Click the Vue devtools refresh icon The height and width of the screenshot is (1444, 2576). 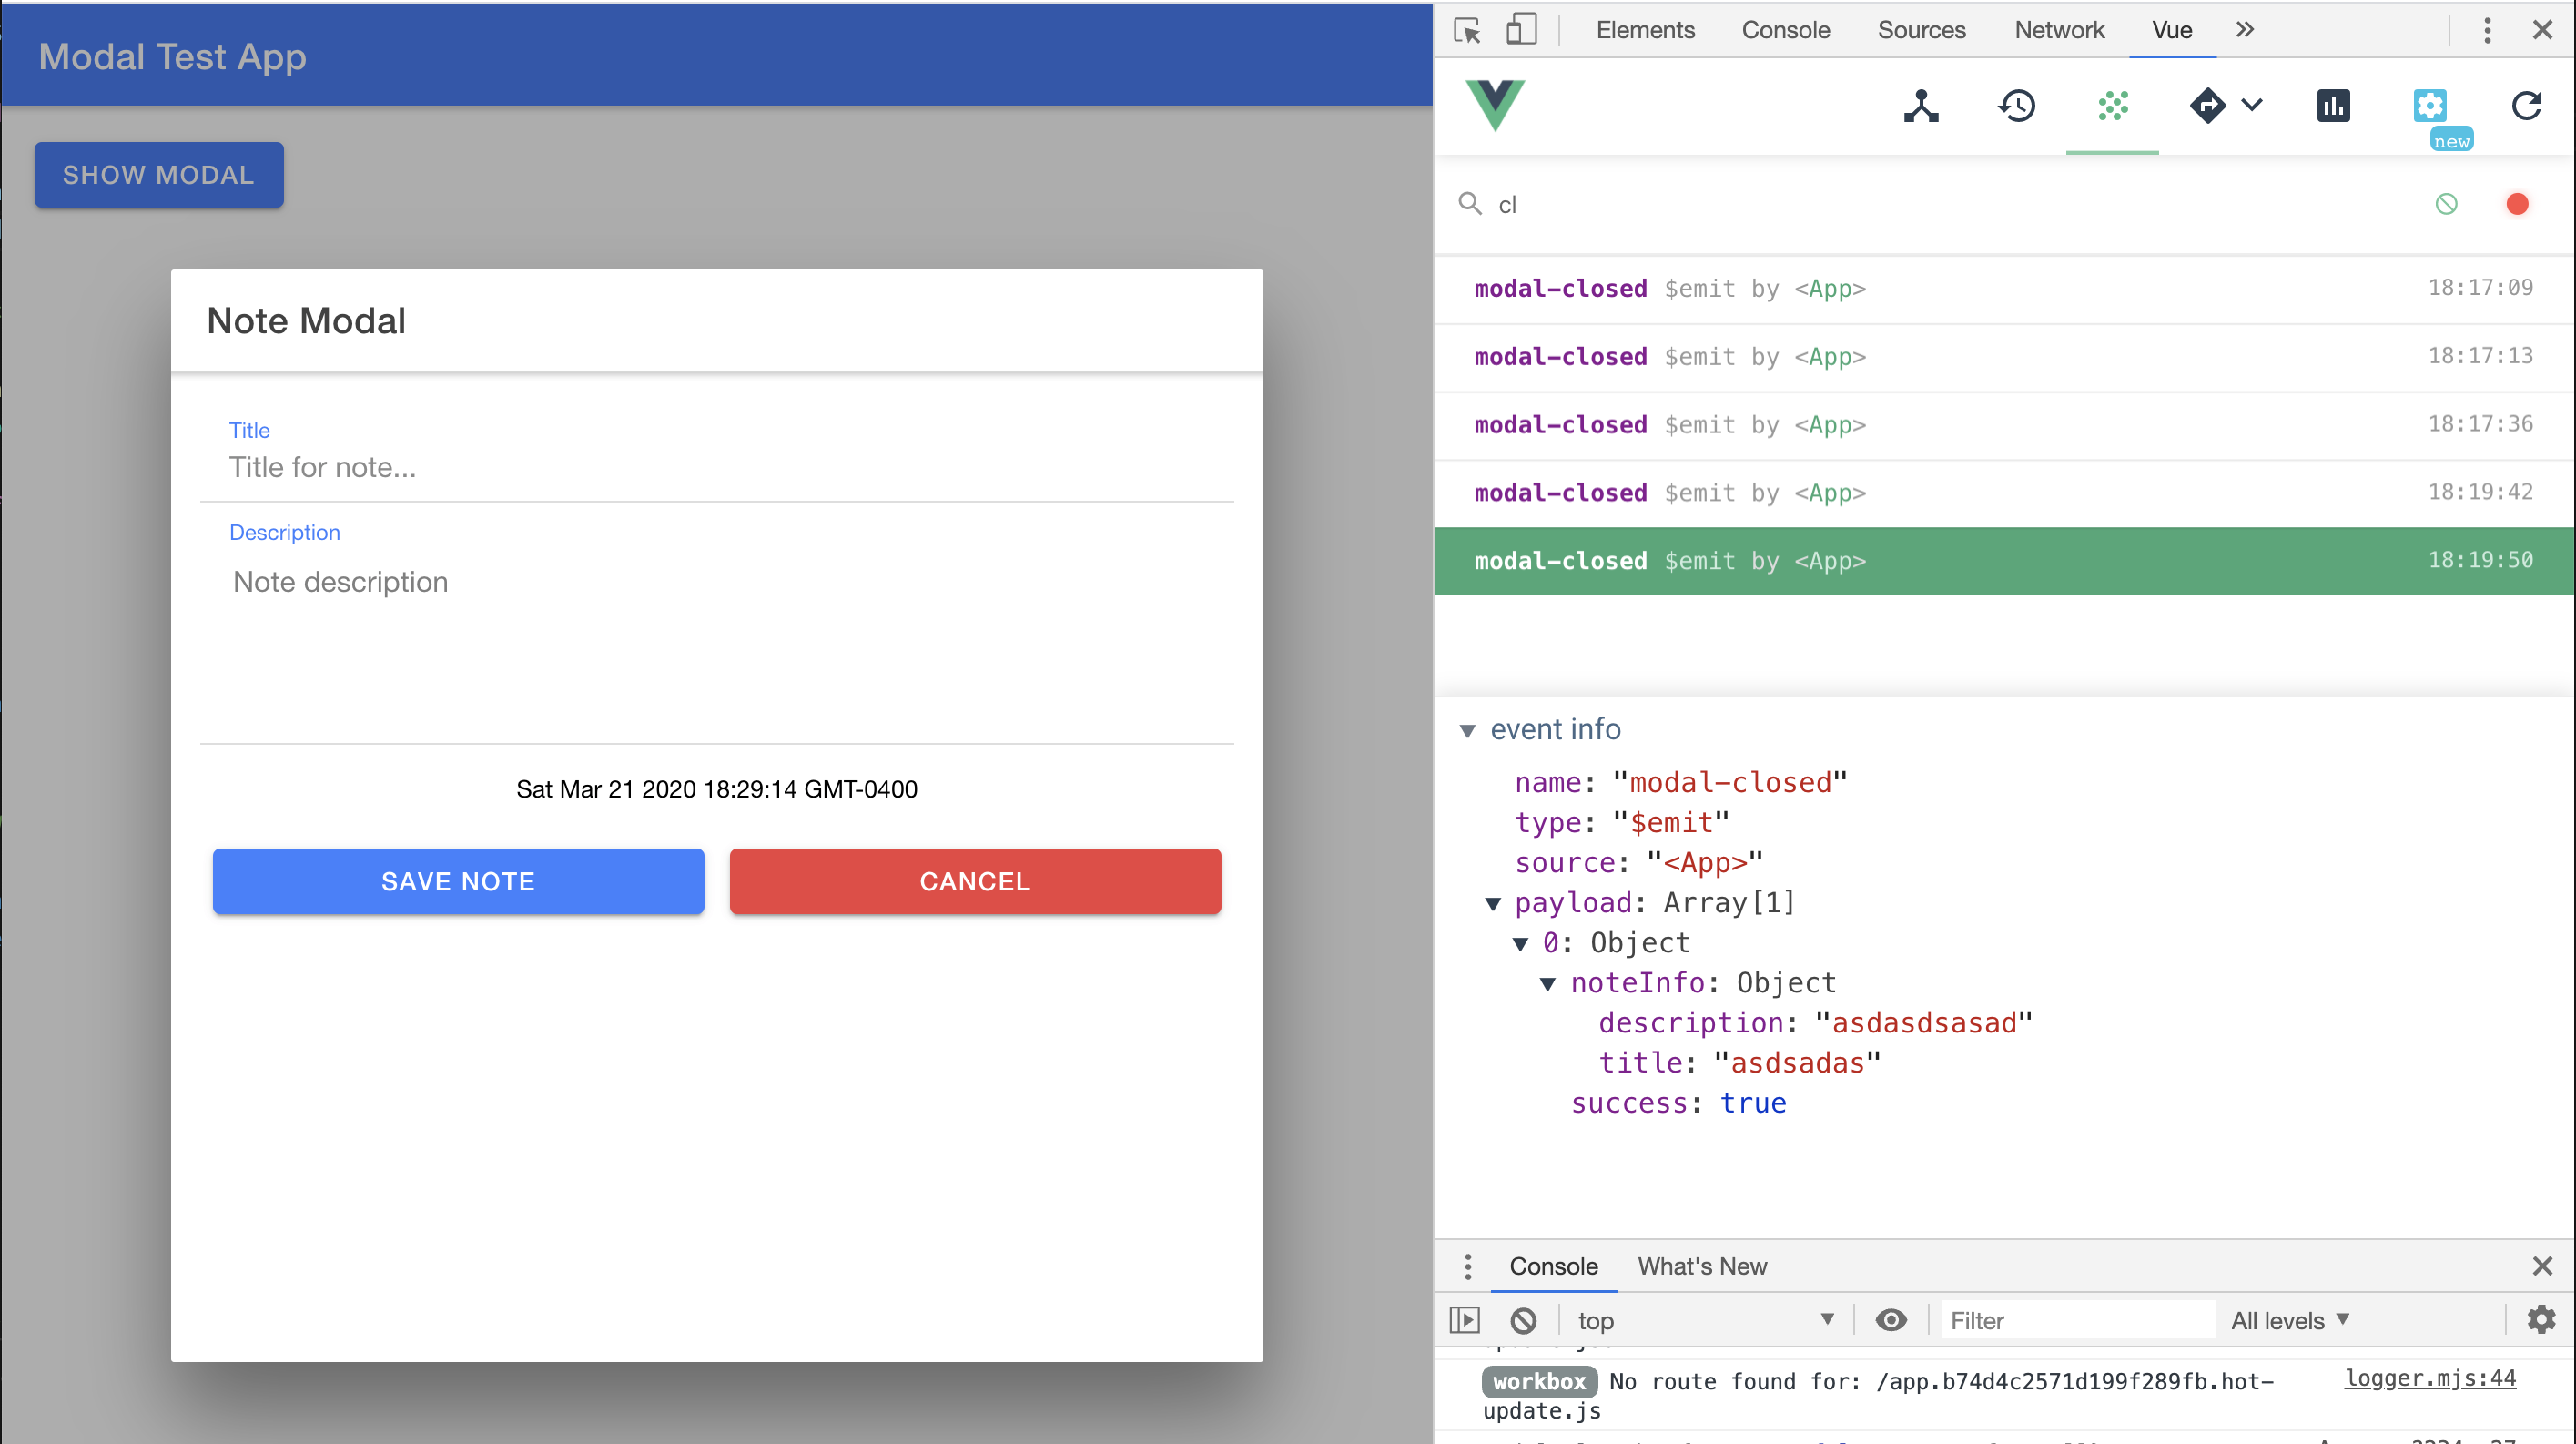click(2526, 105)
